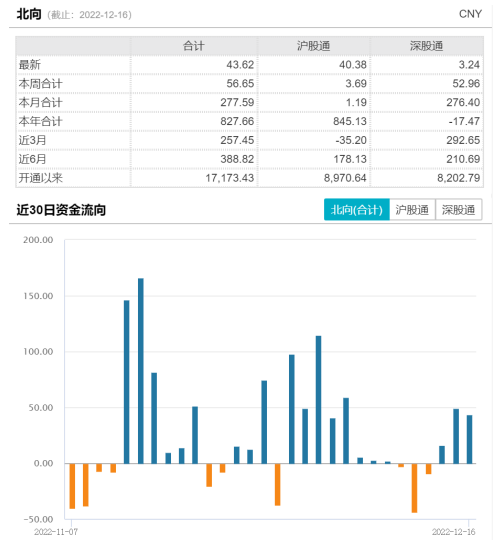Image resolution: width=500 pixels, height=540 pixels.
Task: Click the value 17,173.43 in 开通以来 row
Action: (230, 178)
